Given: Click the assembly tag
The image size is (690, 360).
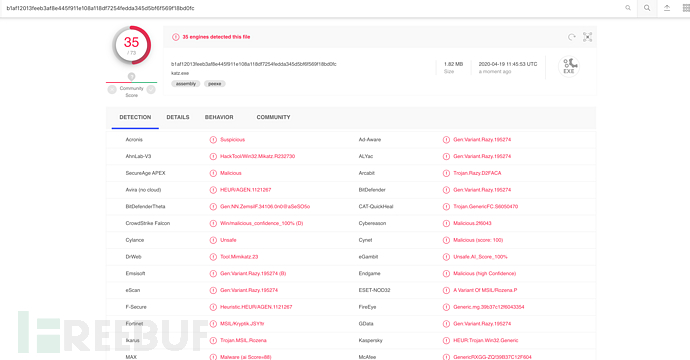Looking at the screenshot, I should pos(186,84).
